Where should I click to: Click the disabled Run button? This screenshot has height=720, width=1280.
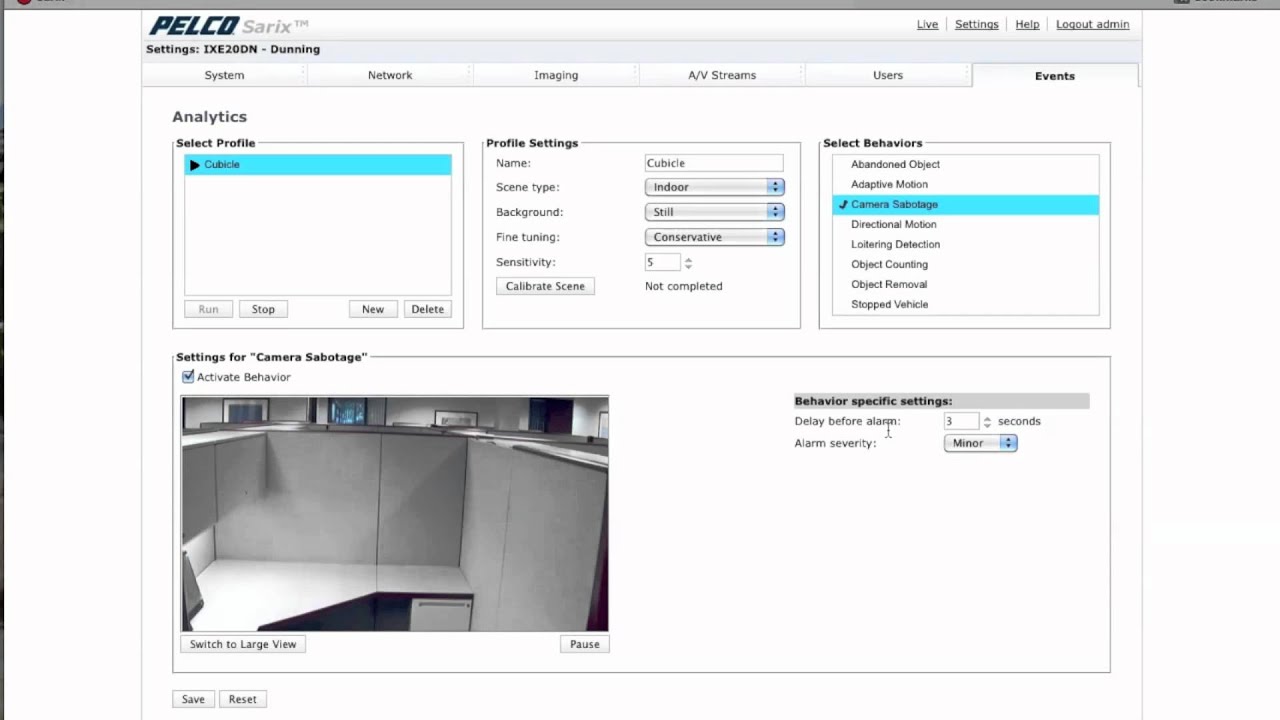(208, 309)
